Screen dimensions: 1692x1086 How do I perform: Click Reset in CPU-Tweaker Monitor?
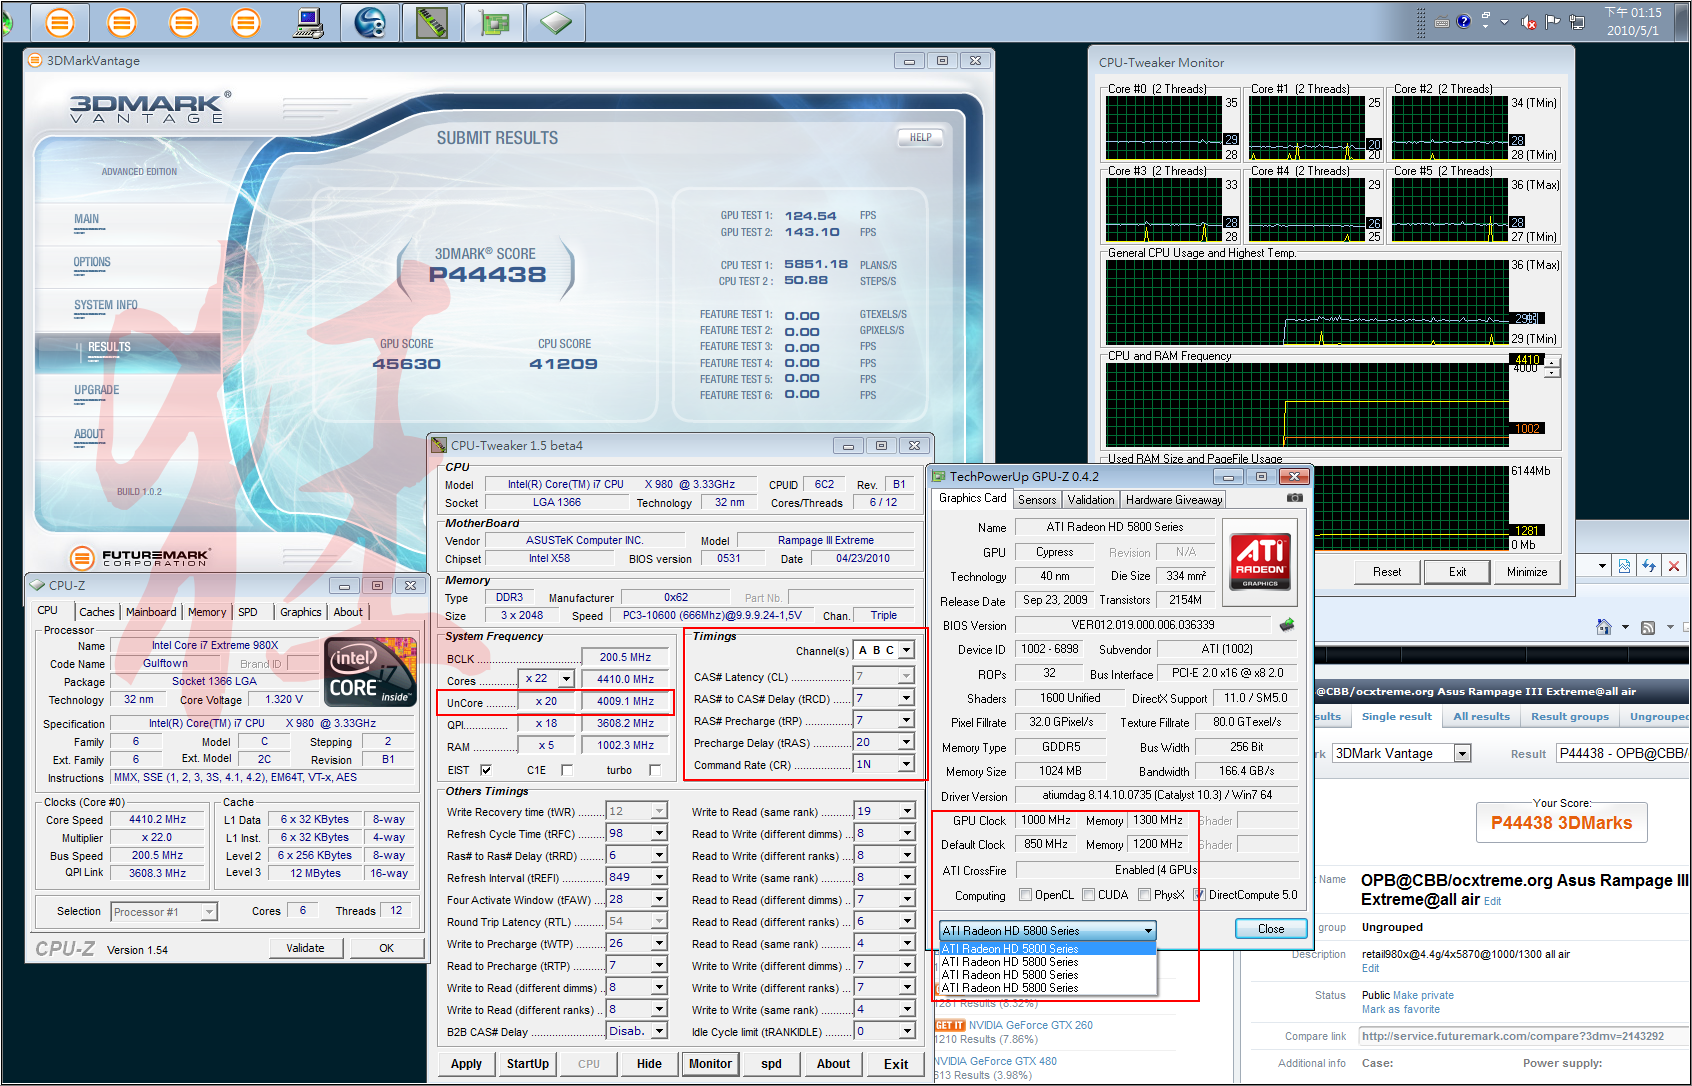(1387, 572)
